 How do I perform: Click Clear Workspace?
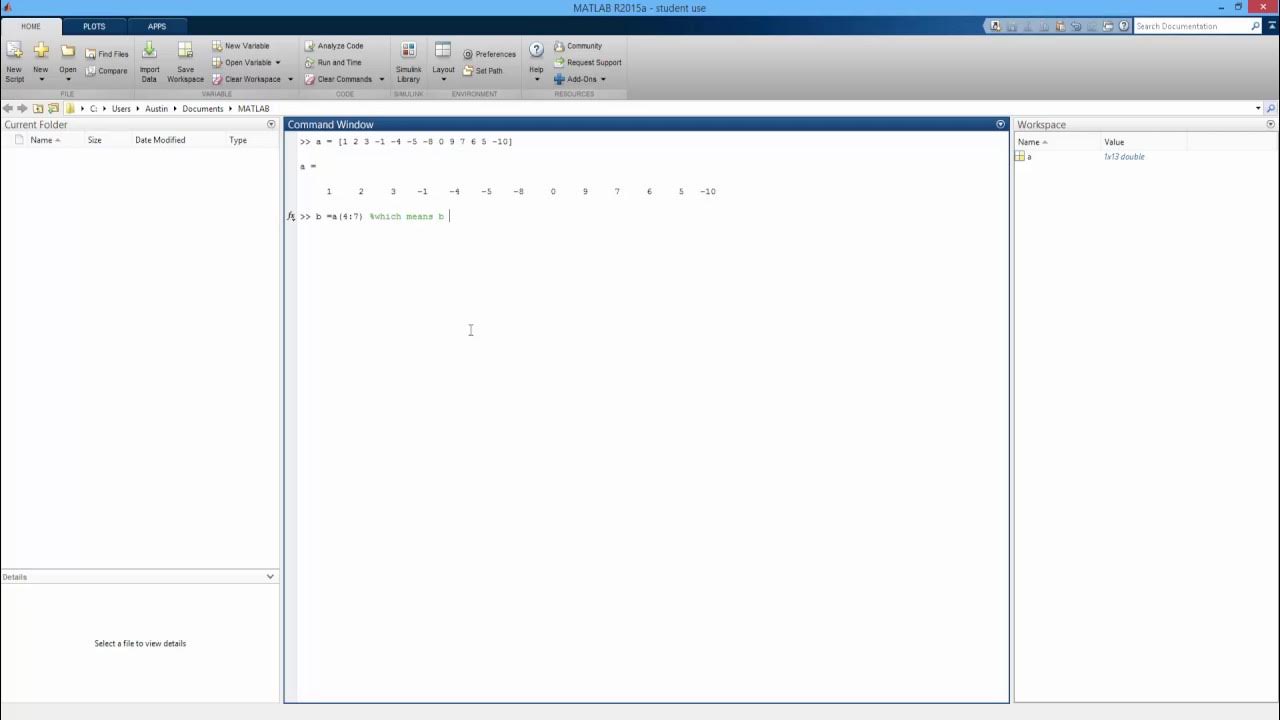point(246,79)
